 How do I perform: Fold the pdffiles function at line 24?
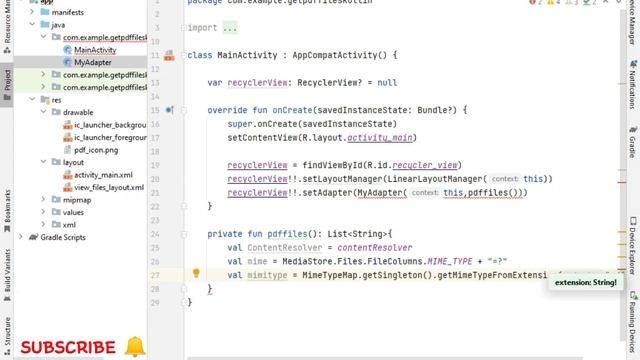click(184, 234)
